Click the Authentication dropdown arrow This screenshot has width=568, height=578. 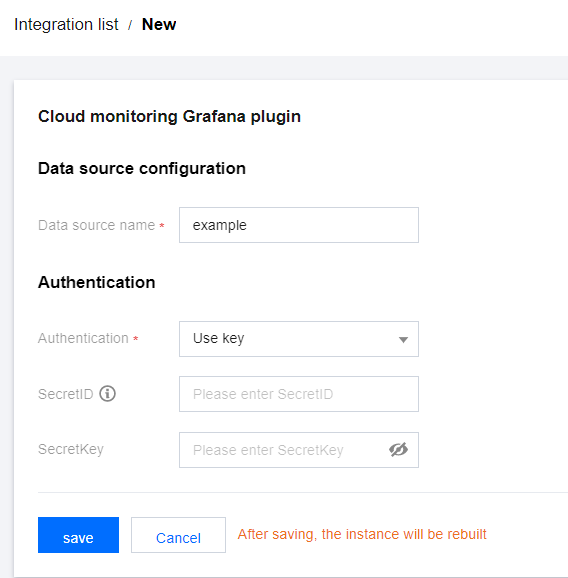click(x=403, y=340)
